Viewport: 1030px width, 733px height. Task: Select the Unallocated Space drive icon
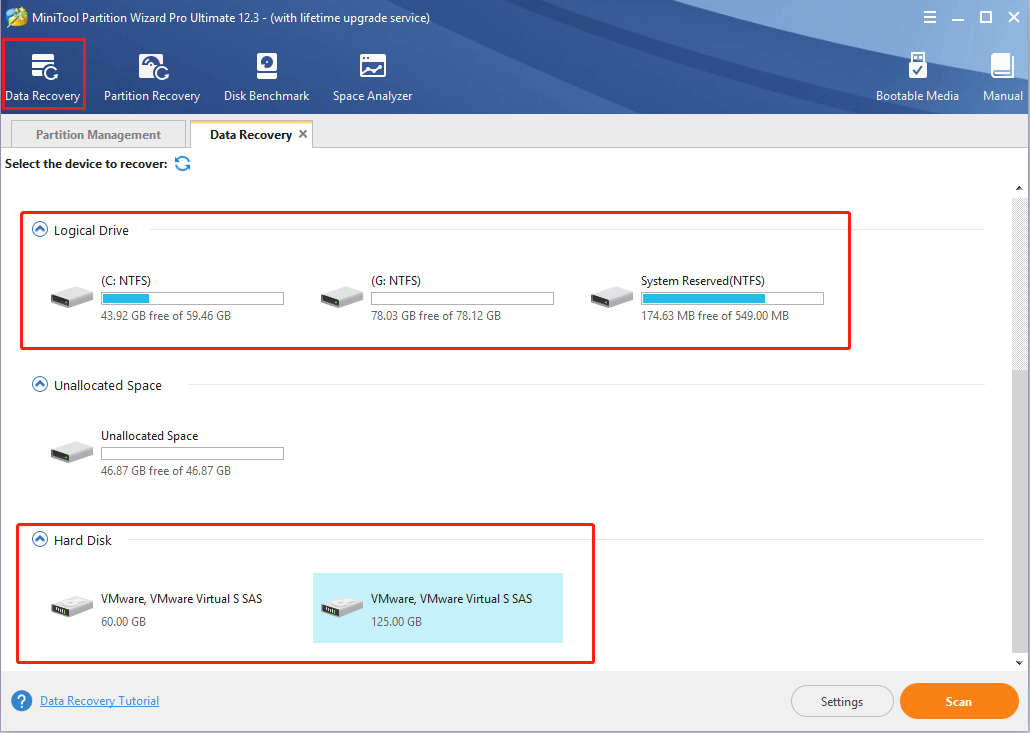(x=72, y=452)
